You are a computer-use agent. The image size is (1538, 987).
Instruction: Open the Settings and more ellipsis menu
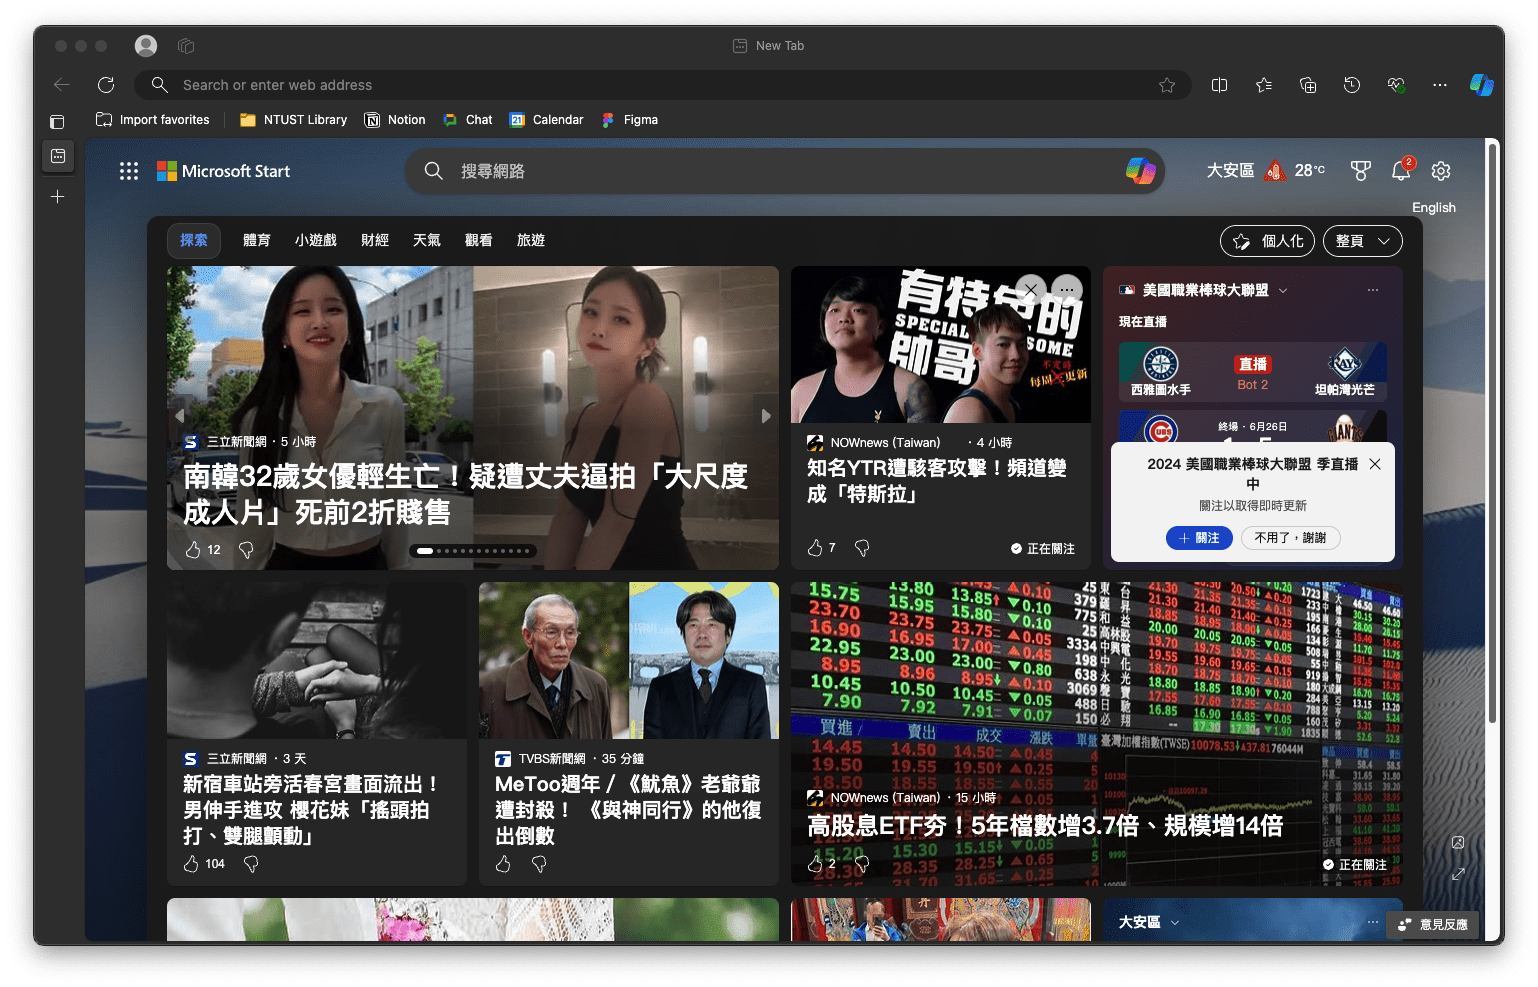pos(1440,85)
